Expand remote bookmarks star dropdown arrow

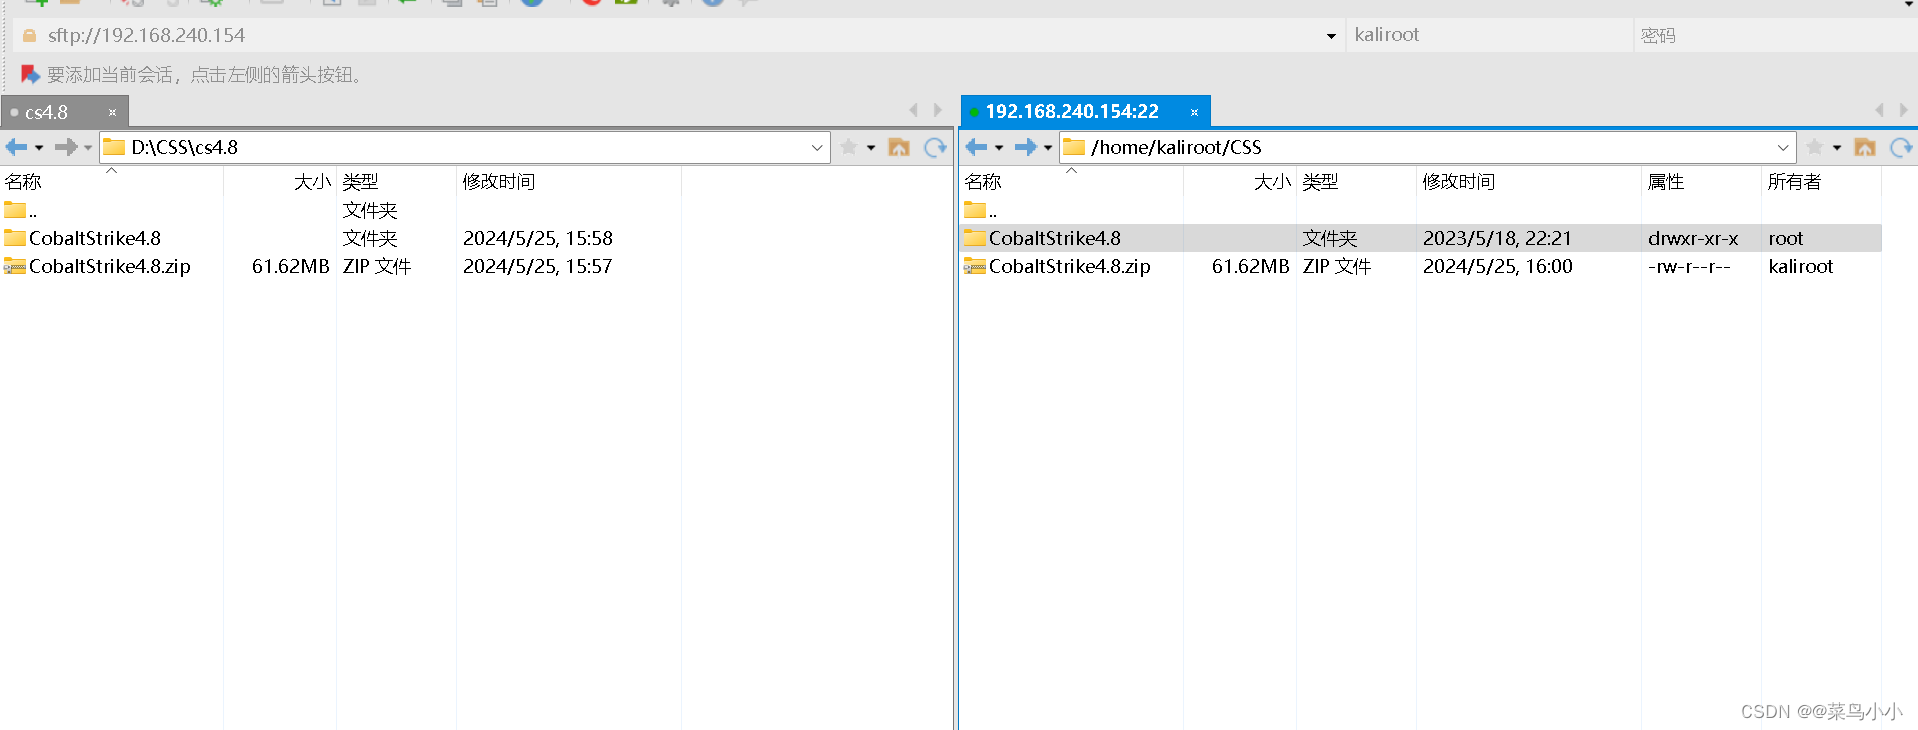pyautogui.click(x=1837, y=148)
